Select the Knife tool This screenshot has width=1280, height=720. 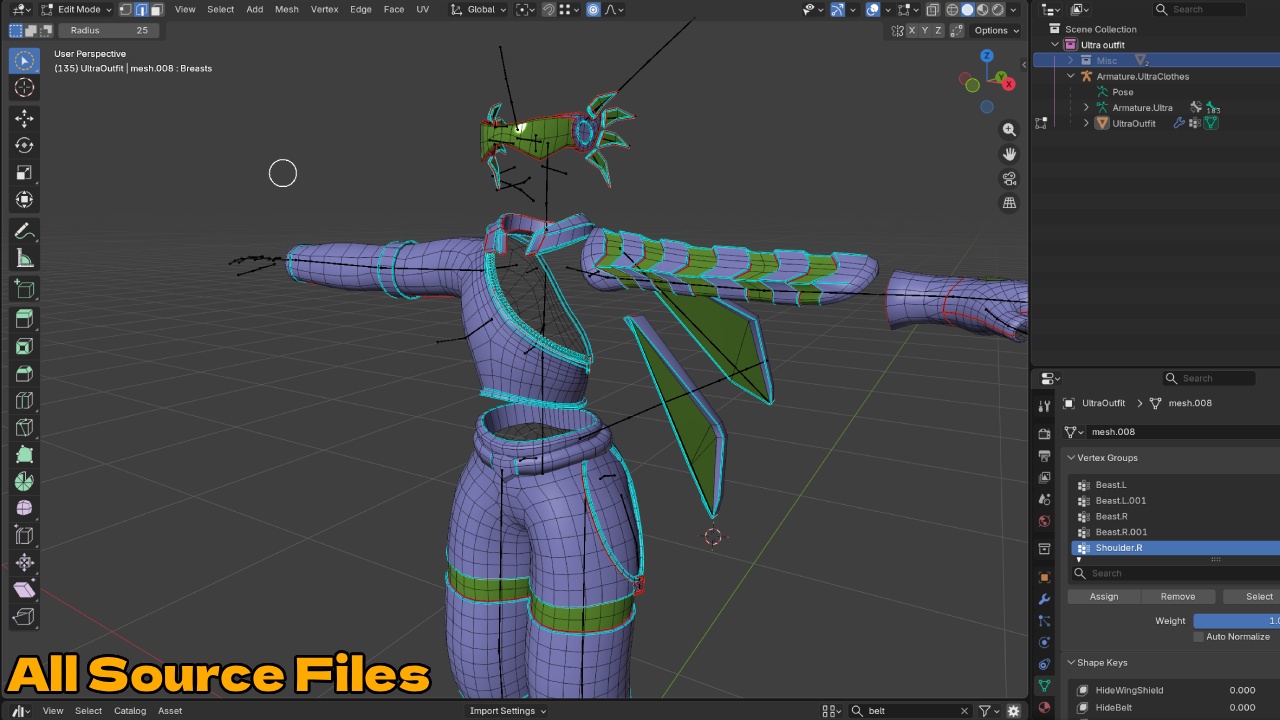pos(24,427)
